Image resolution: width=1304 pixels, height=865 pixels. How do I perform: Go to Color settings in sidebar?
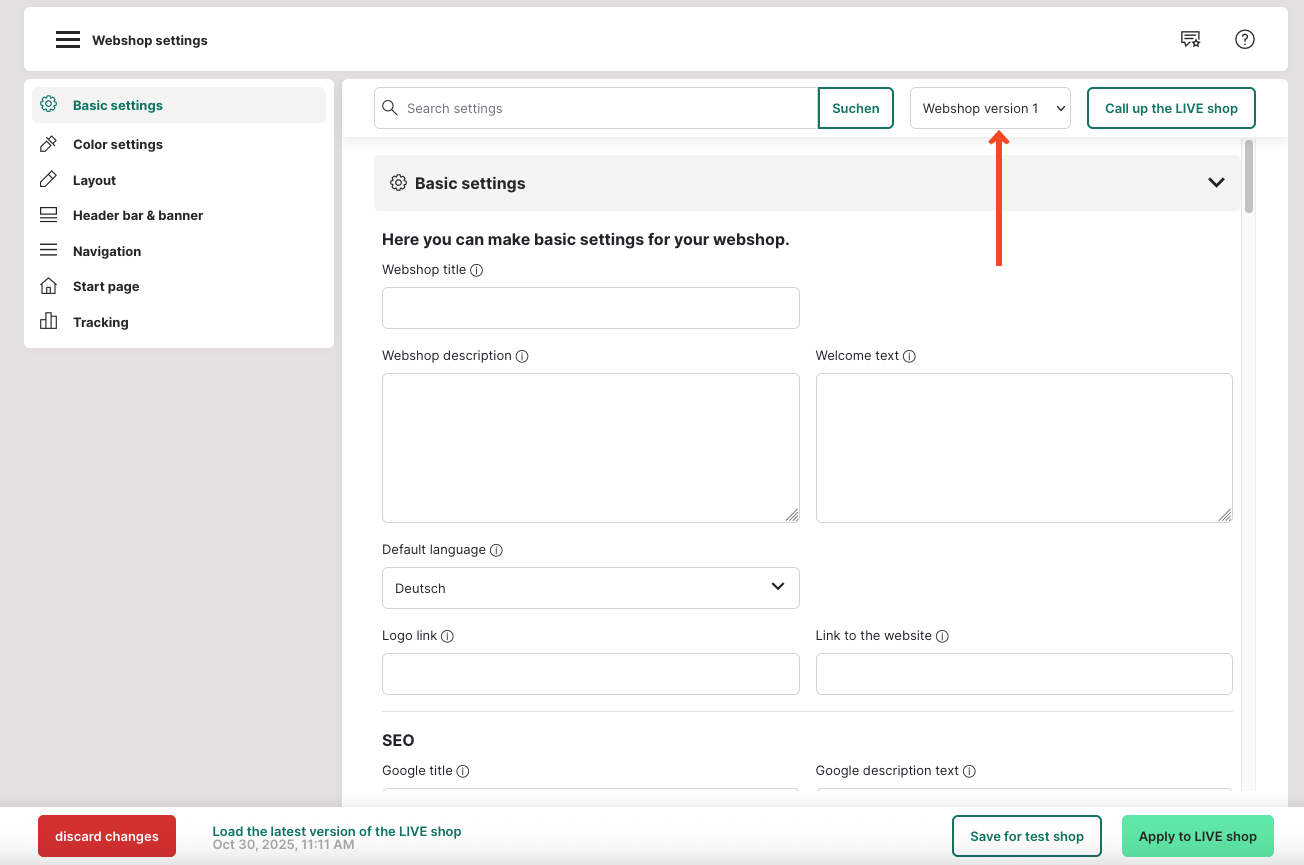tap(117, 144)
